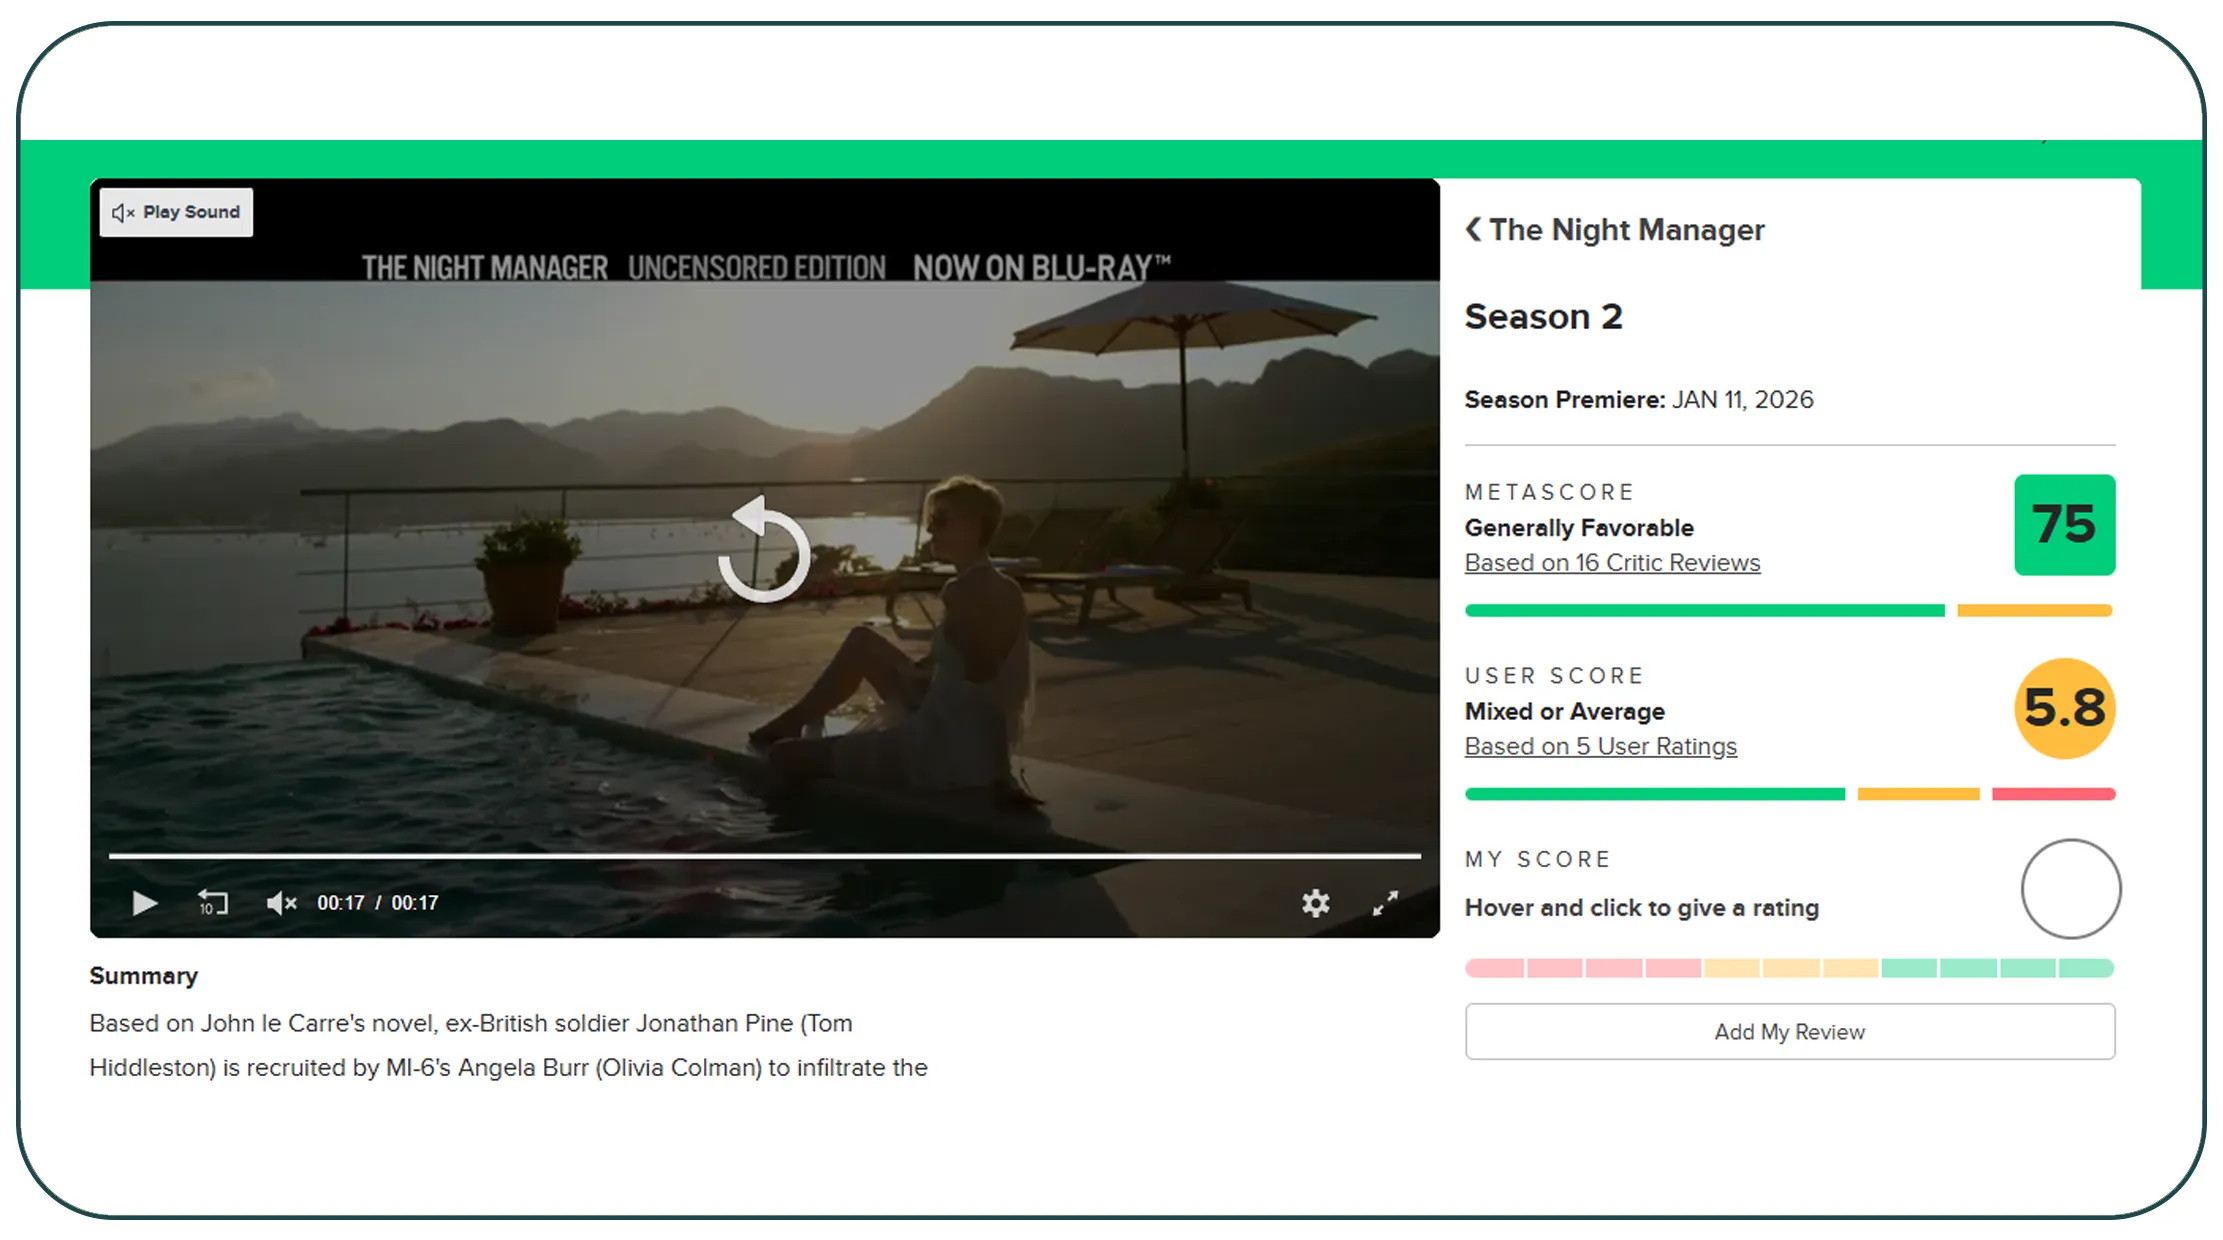
Task: Click The Night Manager title link
Action: [1627, 229]
